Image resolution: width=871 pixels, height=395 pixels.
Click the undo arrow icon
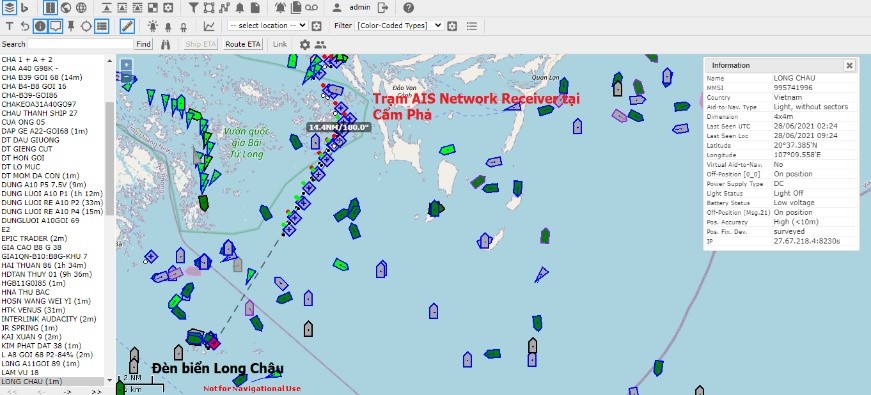coord(24,26)
